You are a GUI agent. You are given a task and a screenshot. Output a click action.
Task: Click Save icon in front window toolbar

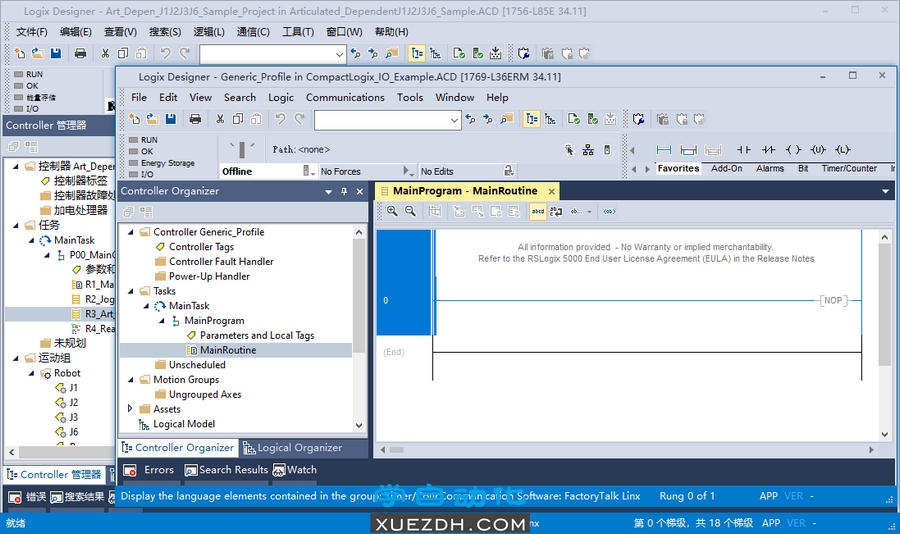click(x=170, y=119)
